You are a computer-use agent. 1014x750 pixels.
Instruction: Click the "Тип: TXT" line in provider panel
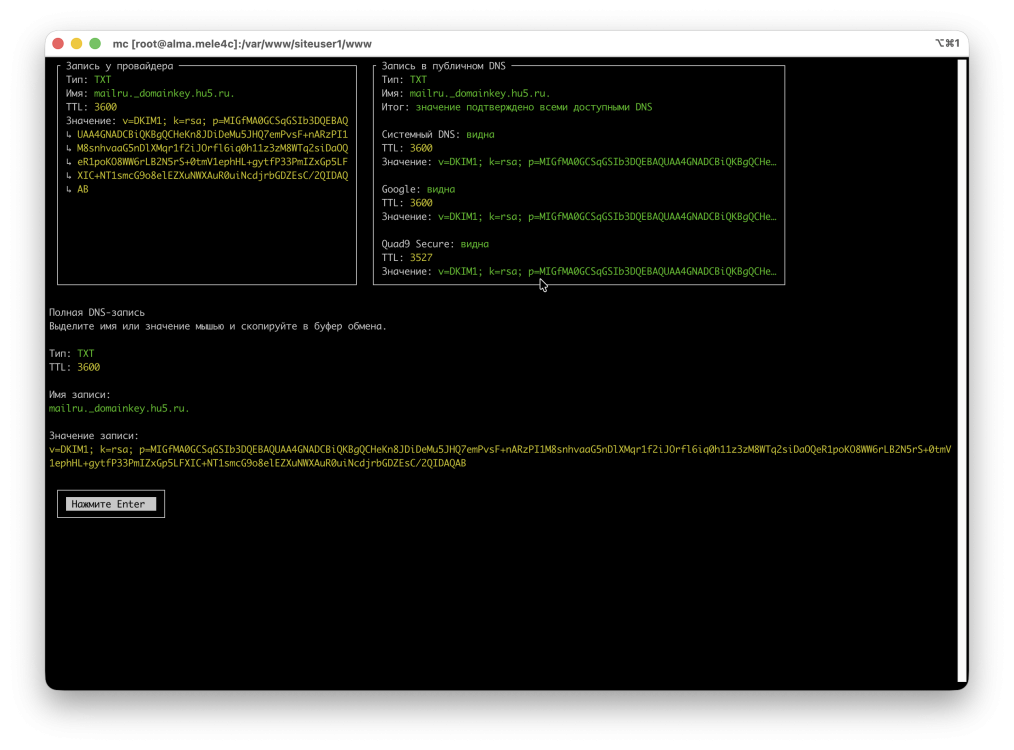[x=89, y=80]
